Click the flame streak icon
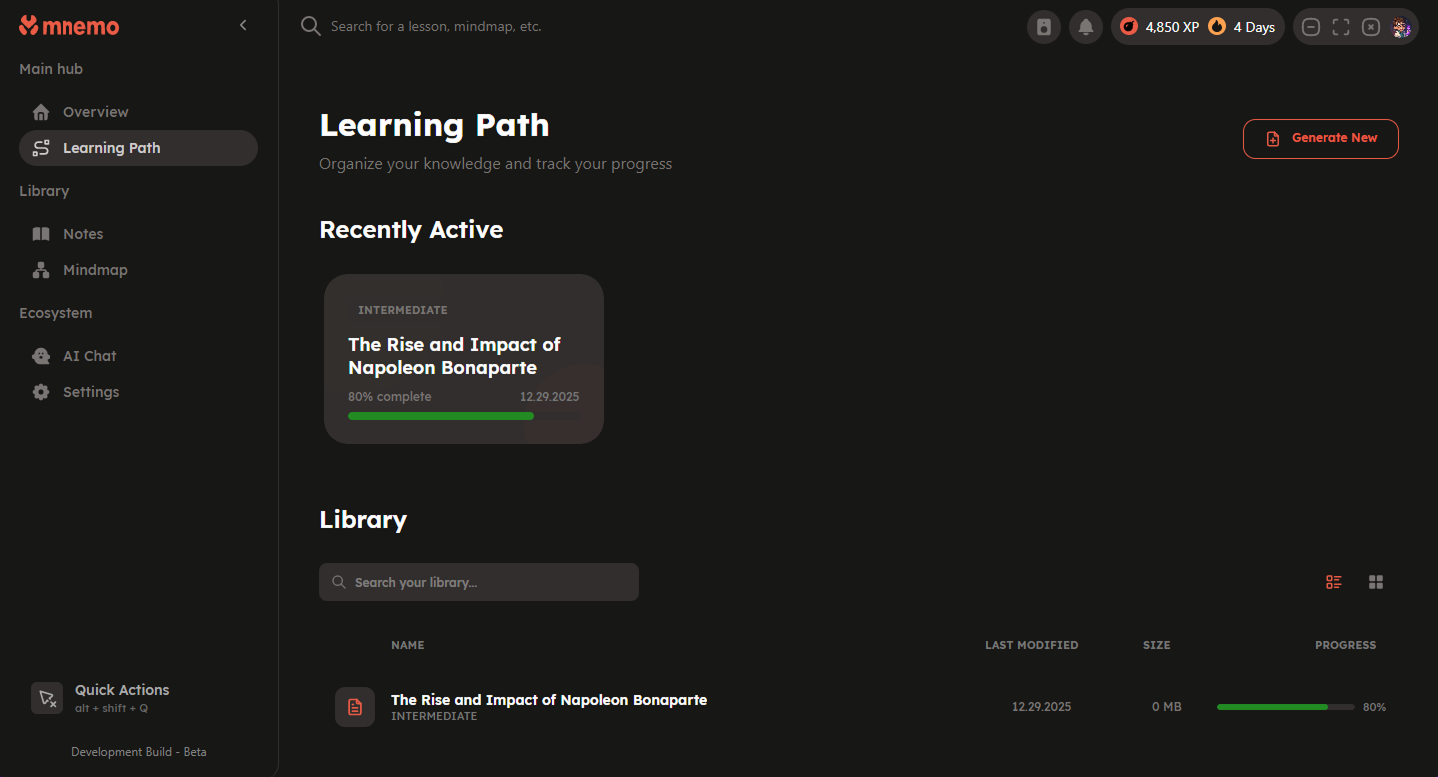Image resolution: width=1438 pixels, height=777 pixels. [1217, 27]
